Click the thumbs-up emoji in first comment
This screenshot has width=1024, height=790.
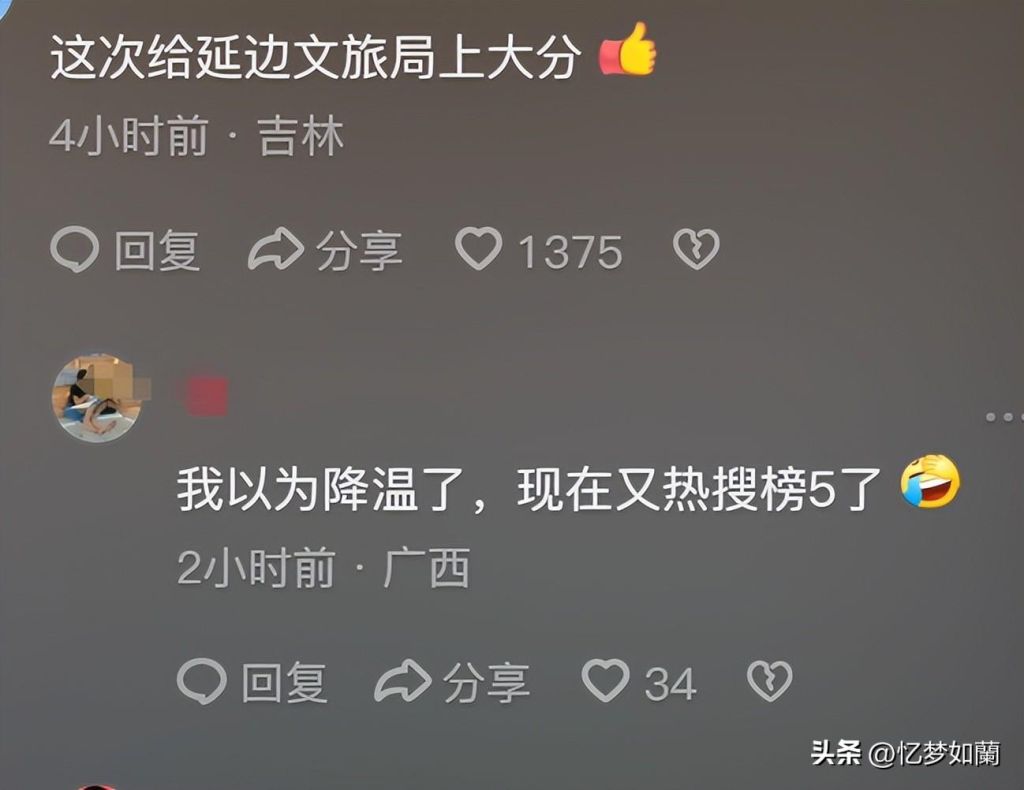pos(628,50)
